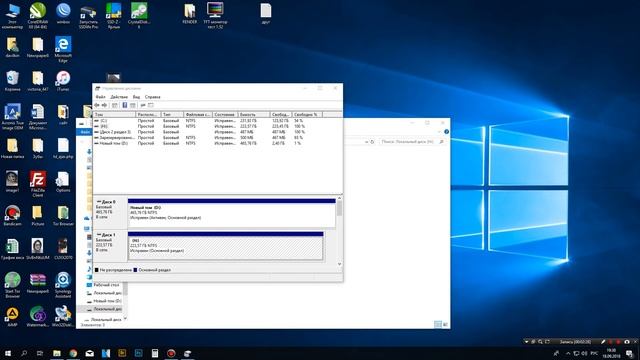Click the taskbar search magnifier icon
This screenshot has height=360, width=640.
[24, 353]
